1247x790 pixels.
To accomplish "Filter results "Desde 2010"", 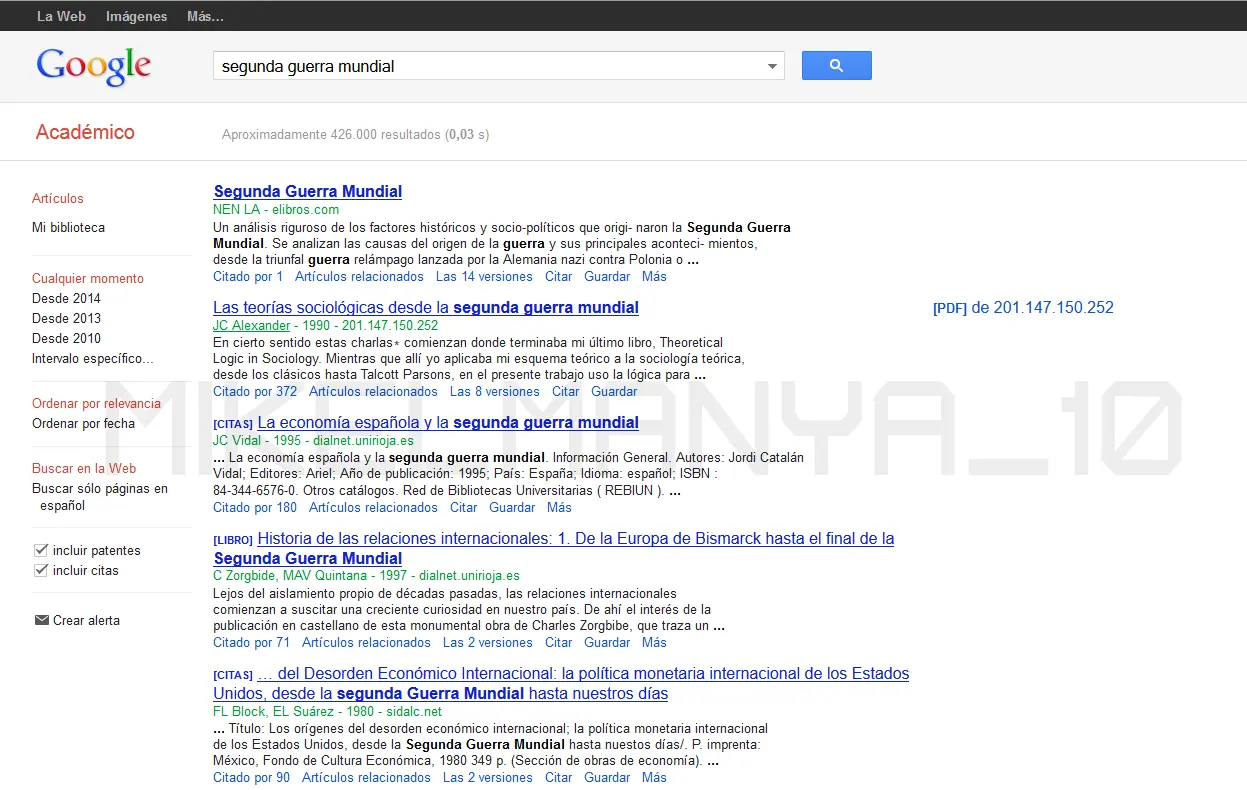I will tap(66, 338).
